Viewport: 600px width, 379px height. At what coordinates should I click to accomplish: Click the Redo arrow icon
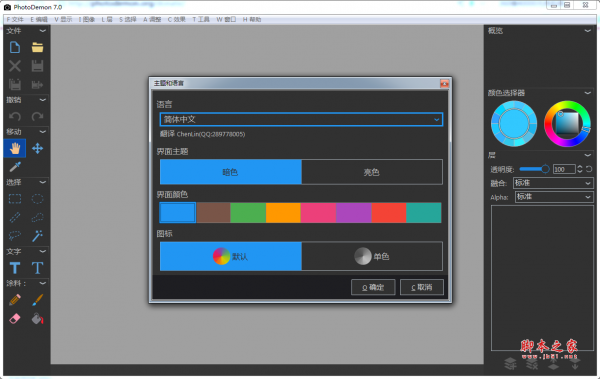point(38,116)
